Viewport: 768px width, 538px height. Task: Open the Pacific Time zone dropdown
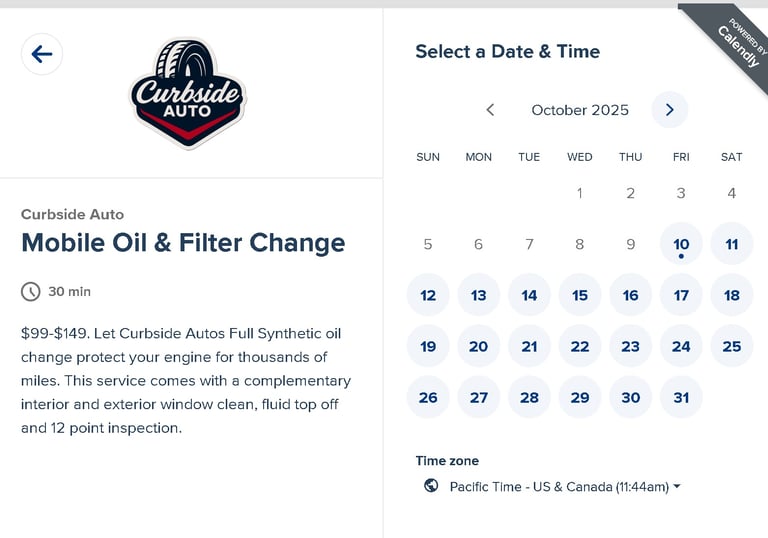[x=565, y=487]
